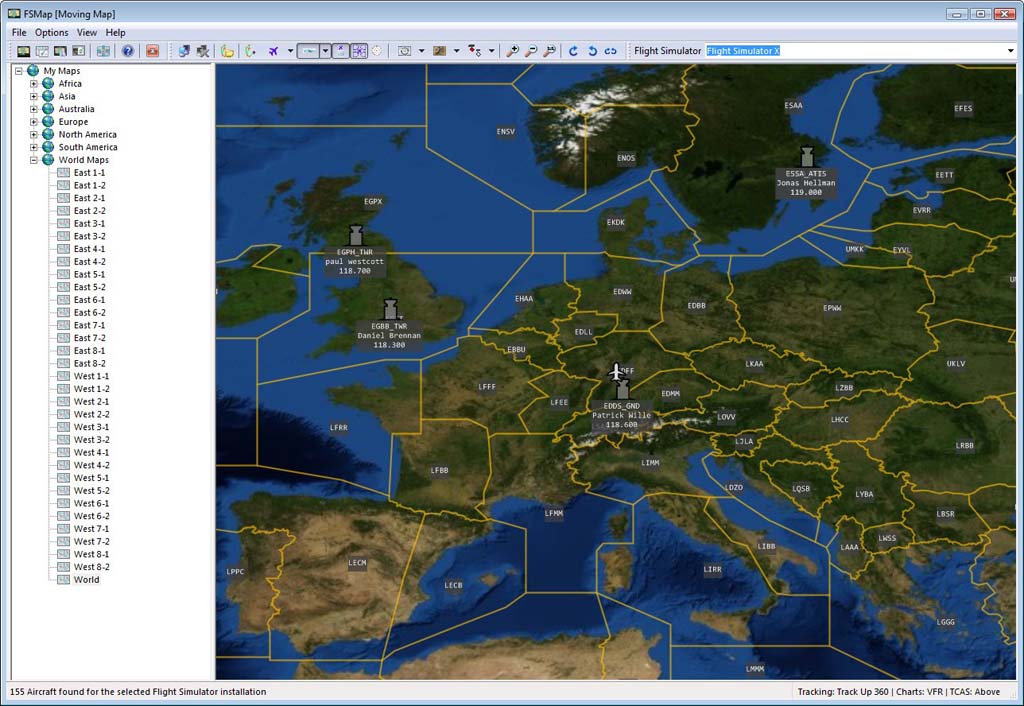The height and width of the screenshot is (706, 1024).
Task: Select the East 4-1 map
Action: (x=89, y=249)
